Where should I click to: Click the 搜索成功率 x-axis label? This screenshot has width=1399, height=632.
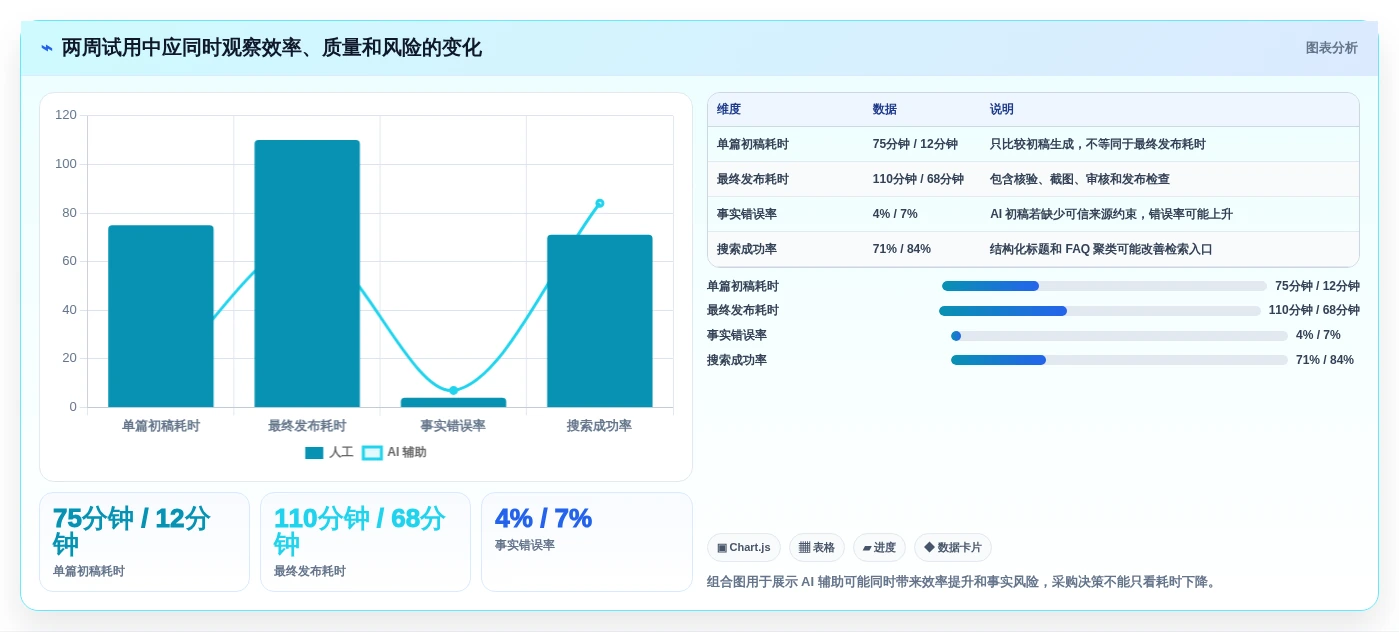pyautogui.click(x=600, y=426)
